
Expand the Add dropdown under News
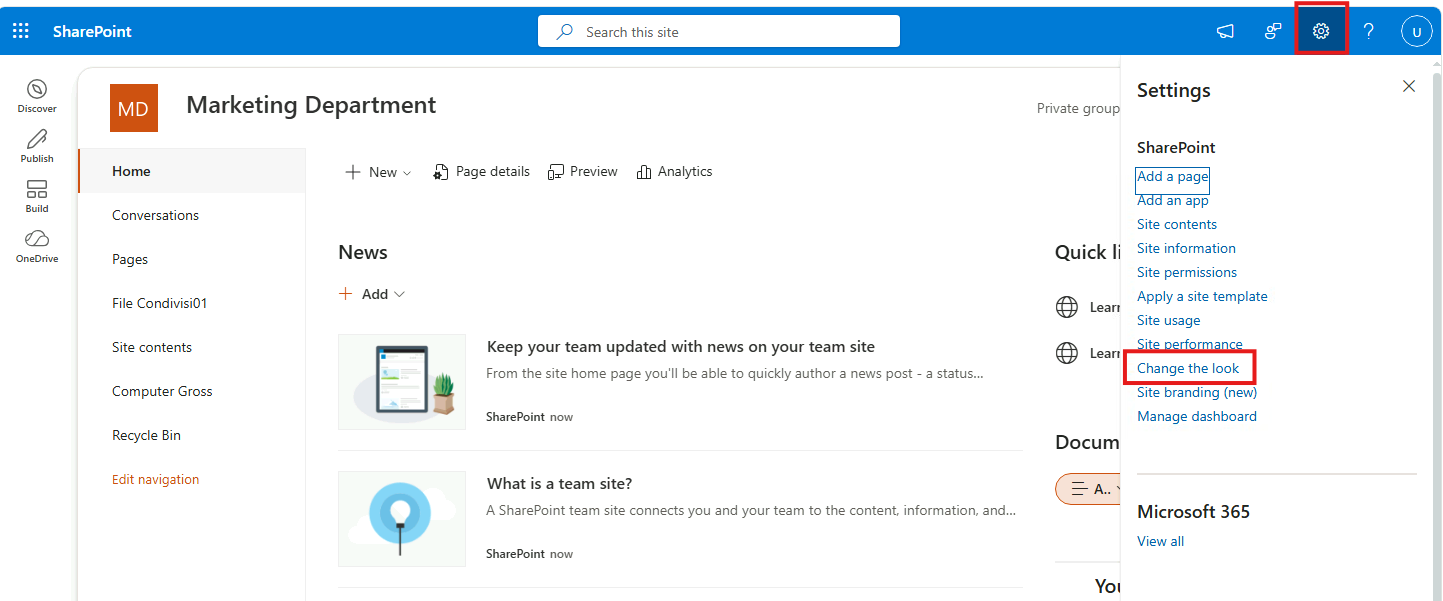pyautogui.click(x=372, y=294)
